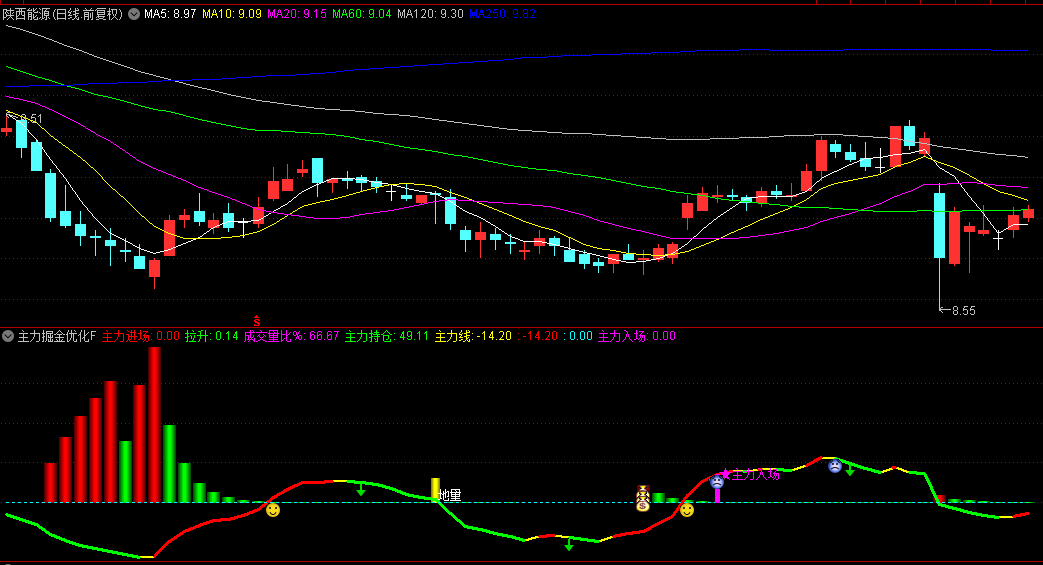
Task: Click the 陕西能源(日线,前复权) chart title
Action: [63, 14]
